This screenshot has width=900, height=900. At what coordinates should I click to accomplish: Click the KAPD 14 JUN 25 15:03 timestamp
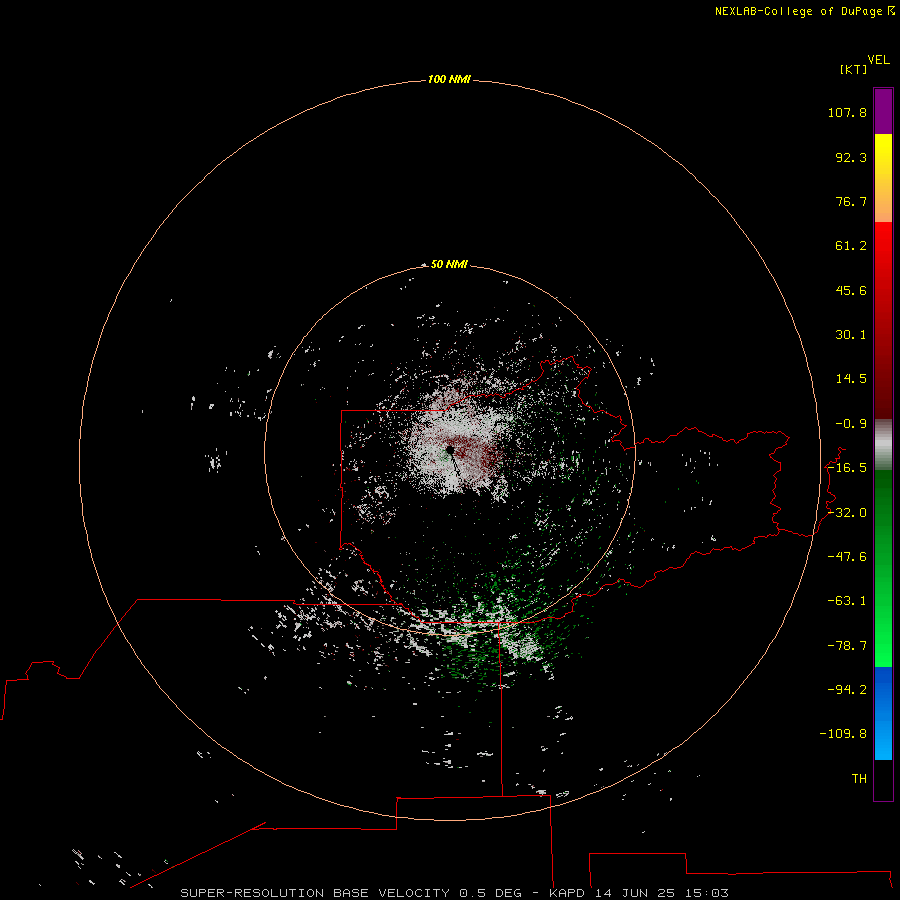[x=638, y=893]
